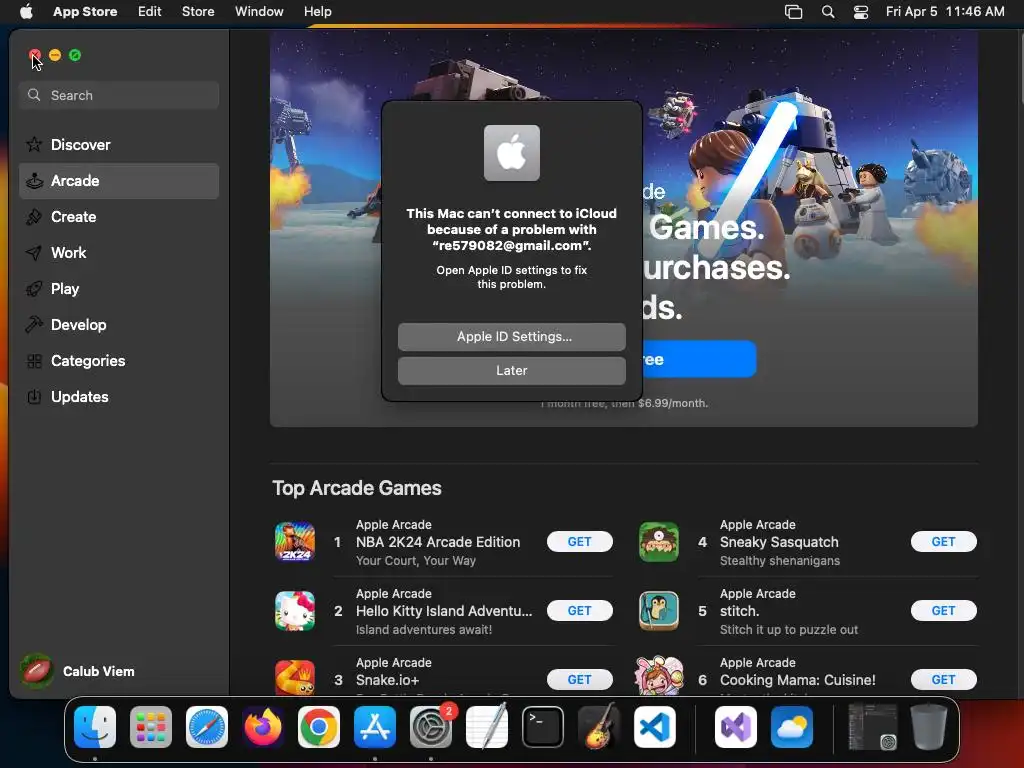
Task: Open Spotlight search in the menu bar
Action: pos(827,12)
